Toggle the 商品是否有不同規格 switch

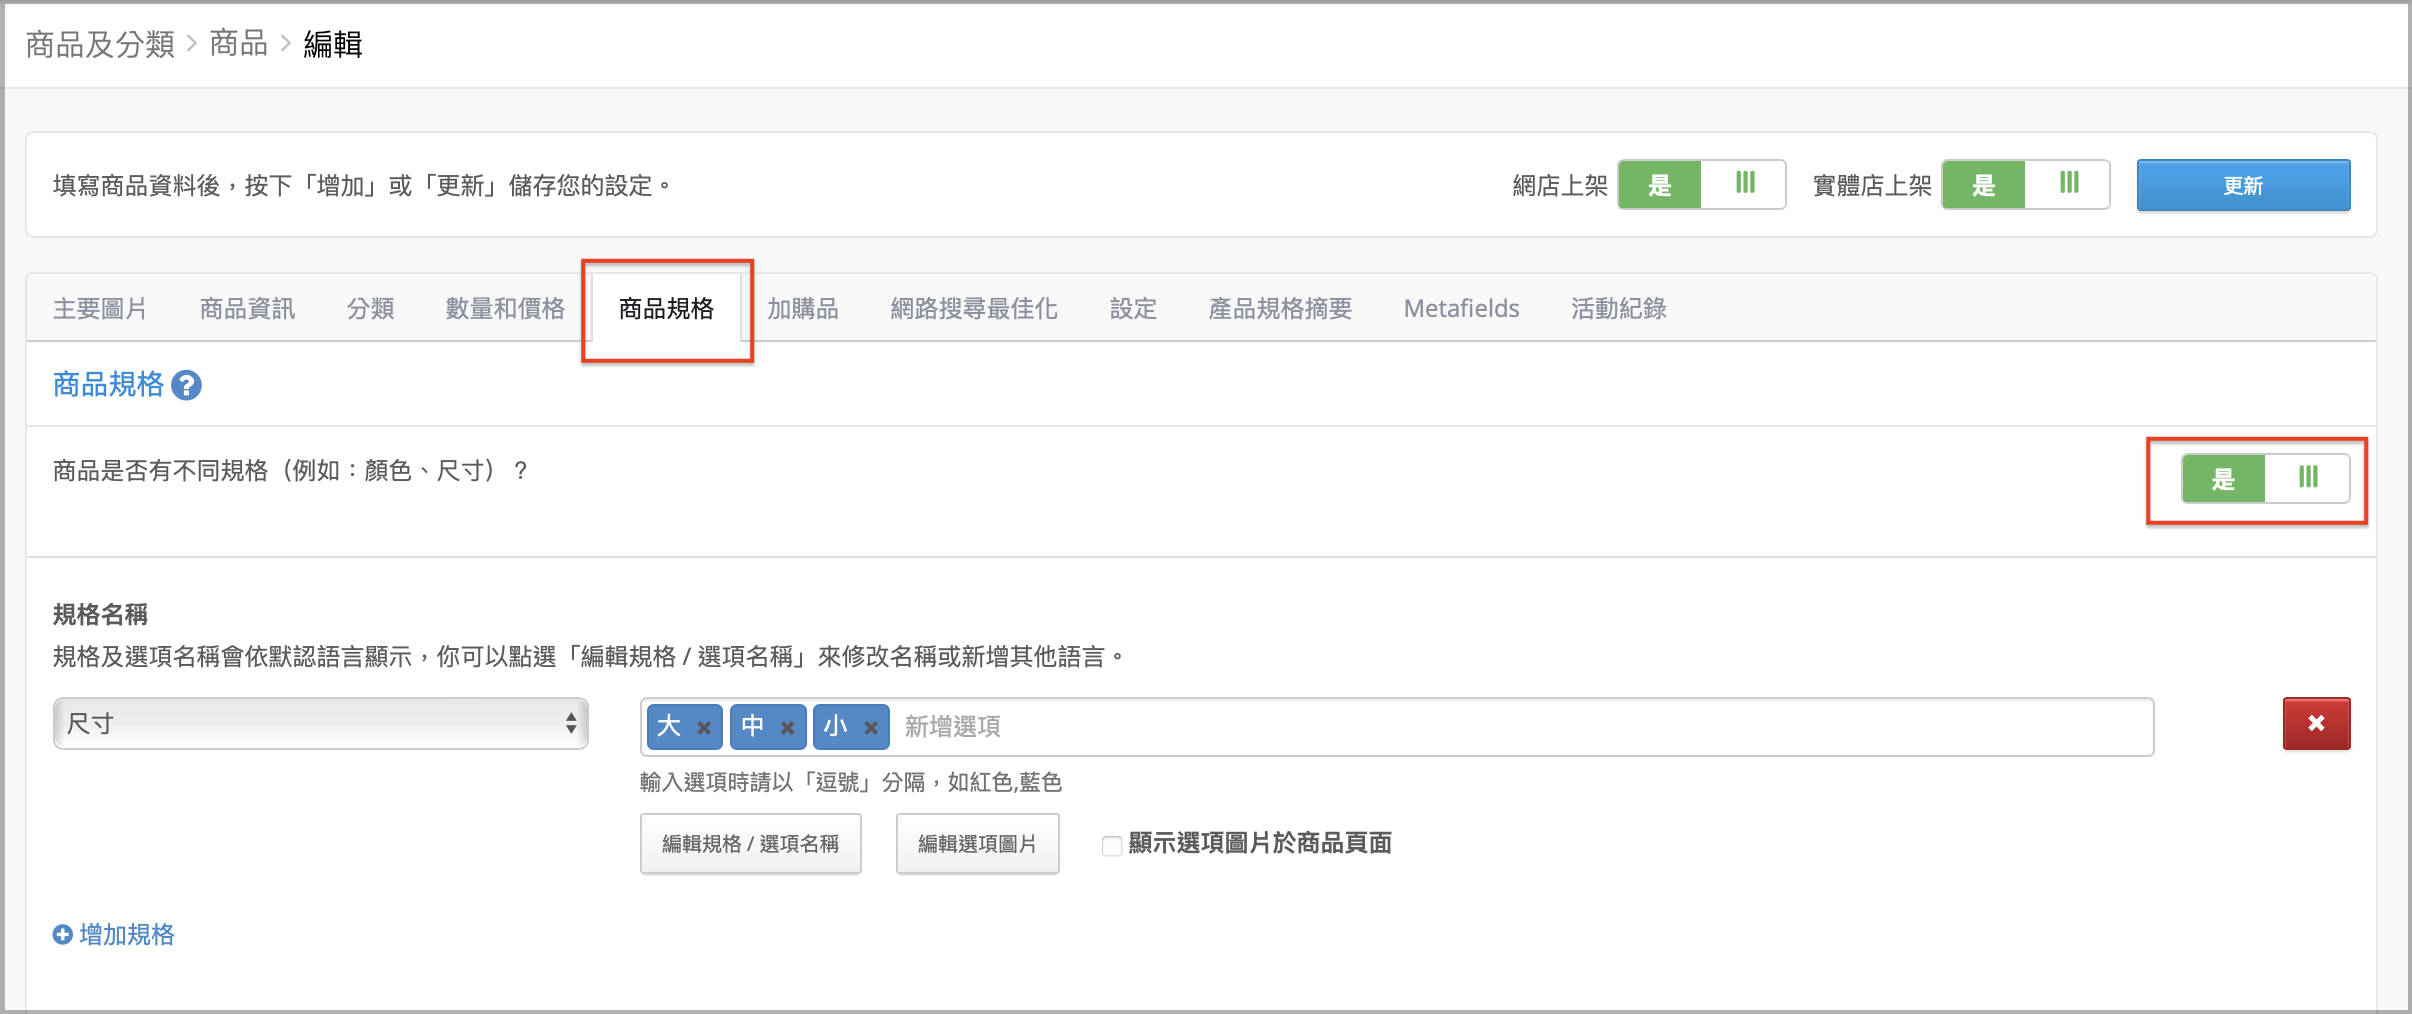coord(2265,478)
